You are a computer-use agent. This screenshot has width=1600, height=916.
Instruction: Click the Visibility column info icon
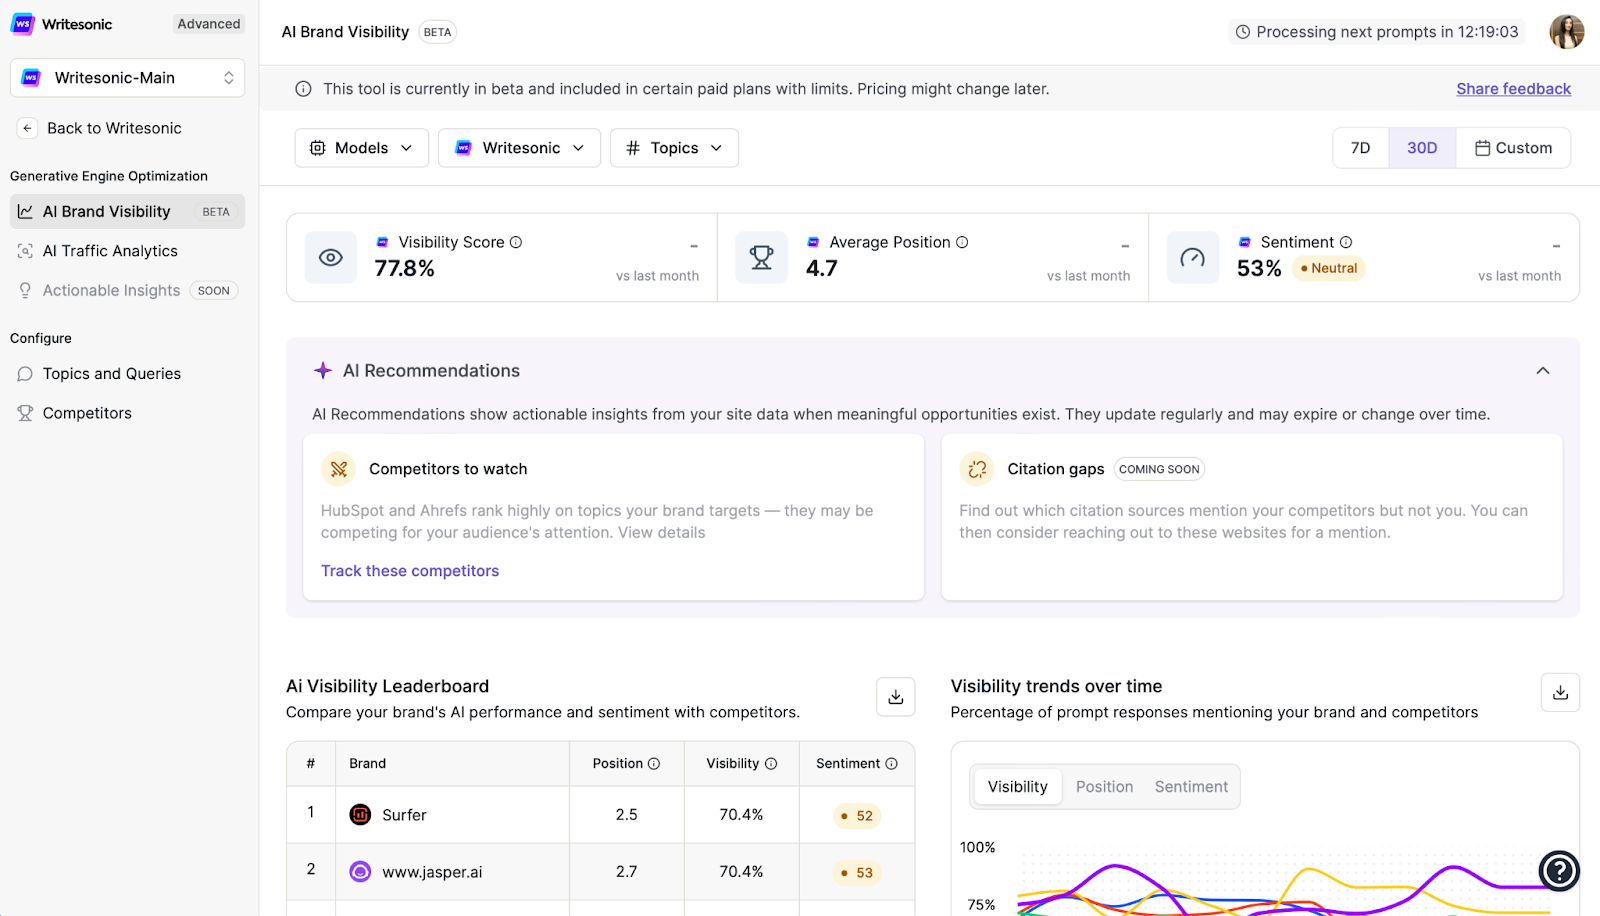771,764
